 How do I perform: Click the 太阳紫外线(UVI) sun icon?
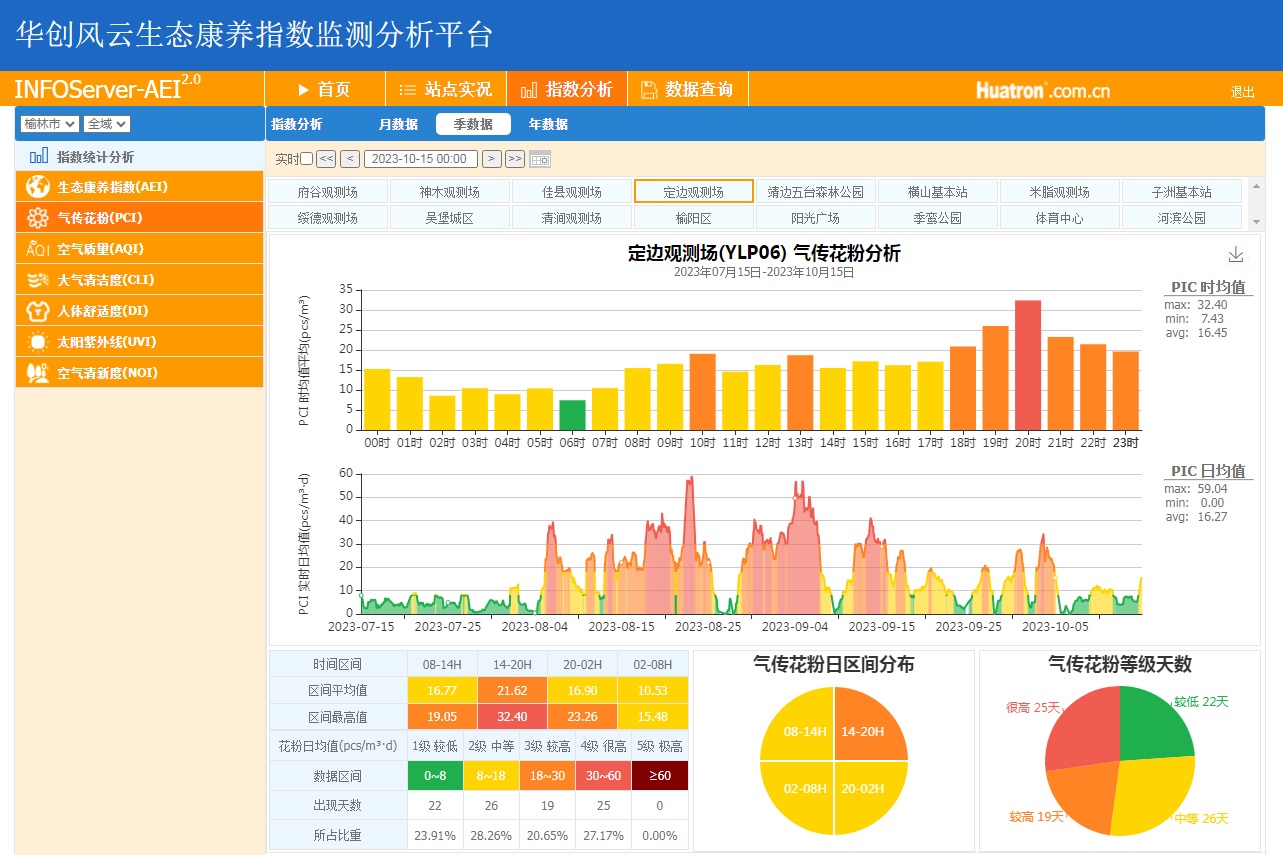coord(38,342)
